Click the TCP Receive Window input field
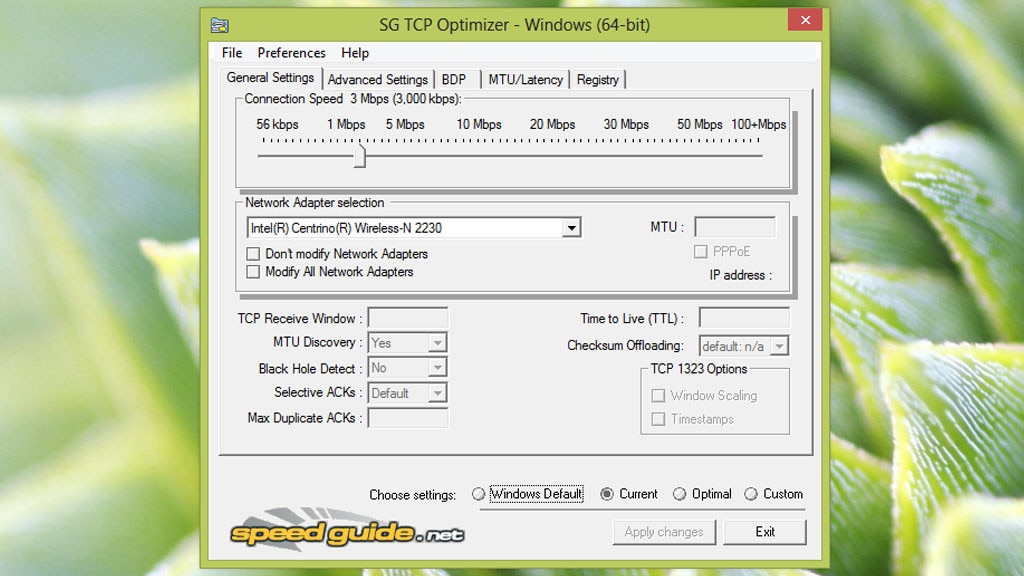Viewport: 1024px width, 576px height. click(407, 318)
